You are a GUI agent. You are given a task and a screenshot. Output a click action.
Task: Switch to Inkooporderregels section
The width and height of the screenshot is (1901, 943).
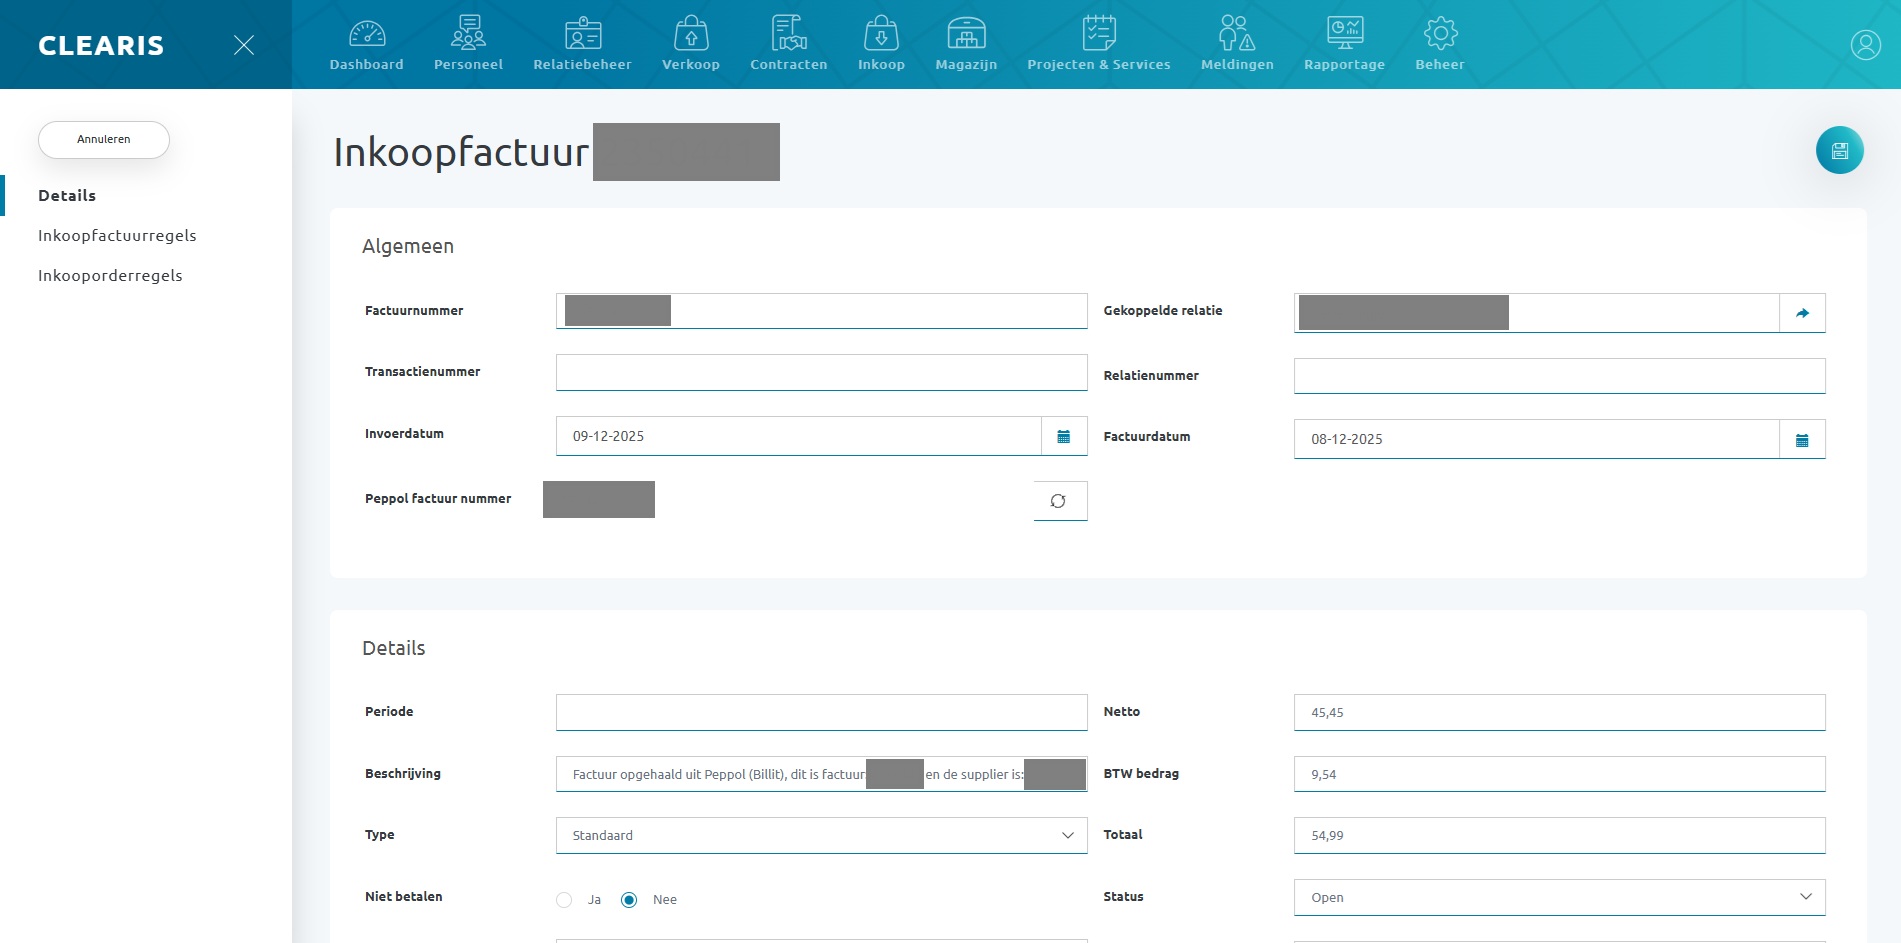(110, 276)
